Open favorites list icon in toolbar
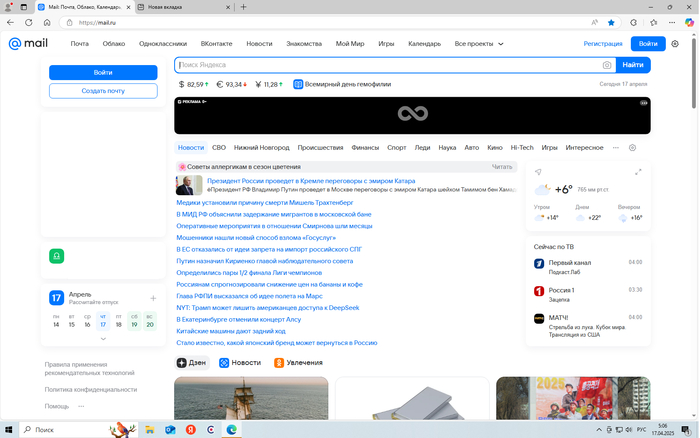This screenshot has height=438, width=700. tap(654, 22)
